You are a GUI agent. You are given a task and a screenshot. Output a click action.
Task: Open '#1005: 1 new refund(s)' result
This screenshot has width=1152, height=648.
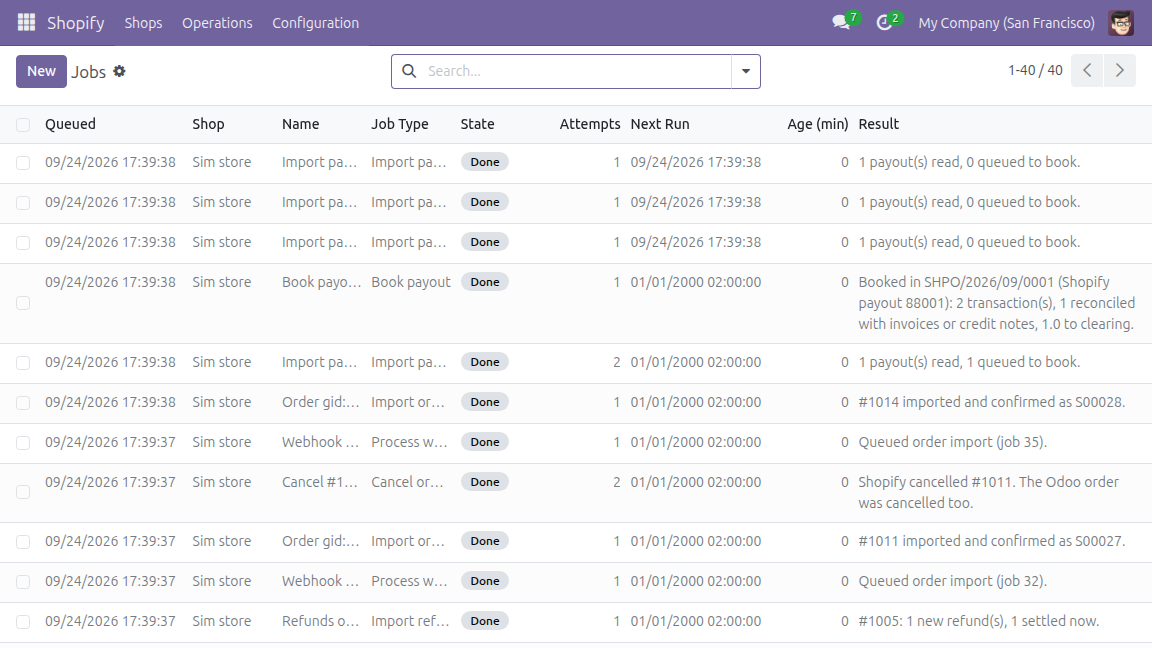pyautogui.click(x=979, y=621)
